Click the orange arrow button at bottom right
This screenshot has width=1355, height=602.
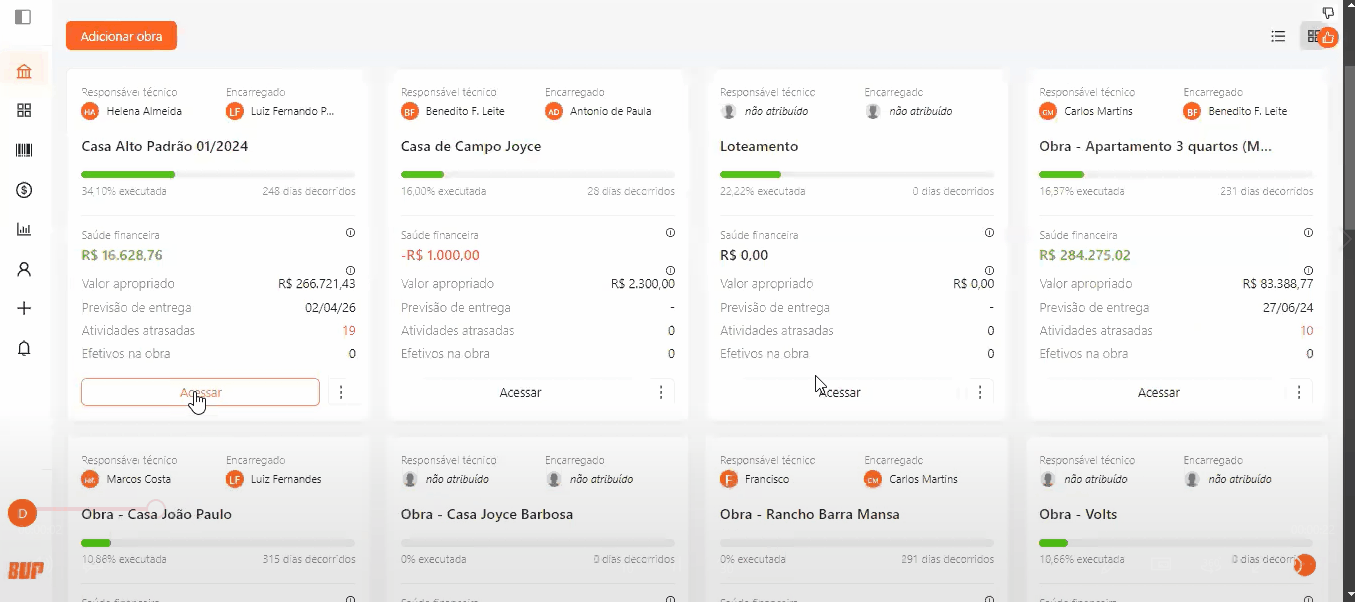(x=1304, y=565)
